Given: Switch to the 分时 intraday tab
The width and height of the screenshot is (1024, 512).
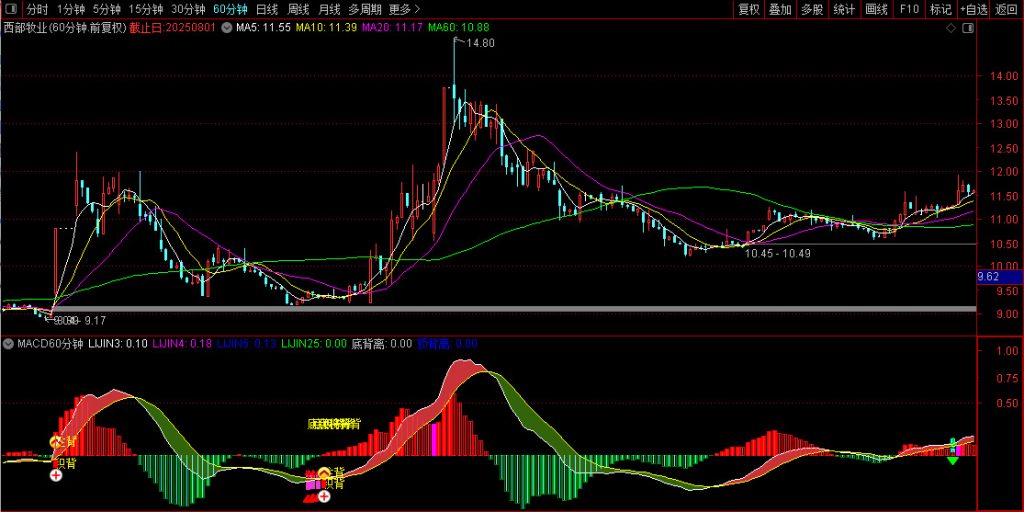Looking at the screenshot, I should [37, 9].
